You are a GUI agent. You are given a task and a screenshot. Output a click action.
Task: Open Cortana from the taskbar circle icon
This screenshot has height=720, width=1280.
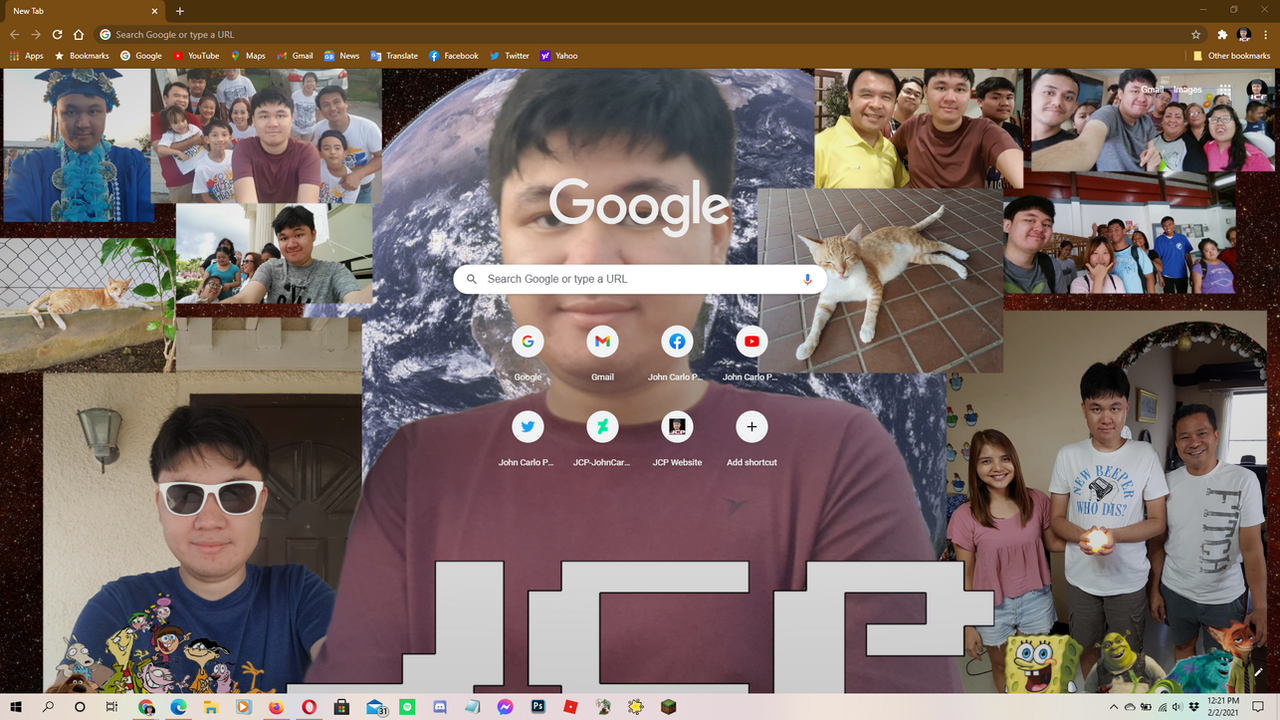coord(80,706)
